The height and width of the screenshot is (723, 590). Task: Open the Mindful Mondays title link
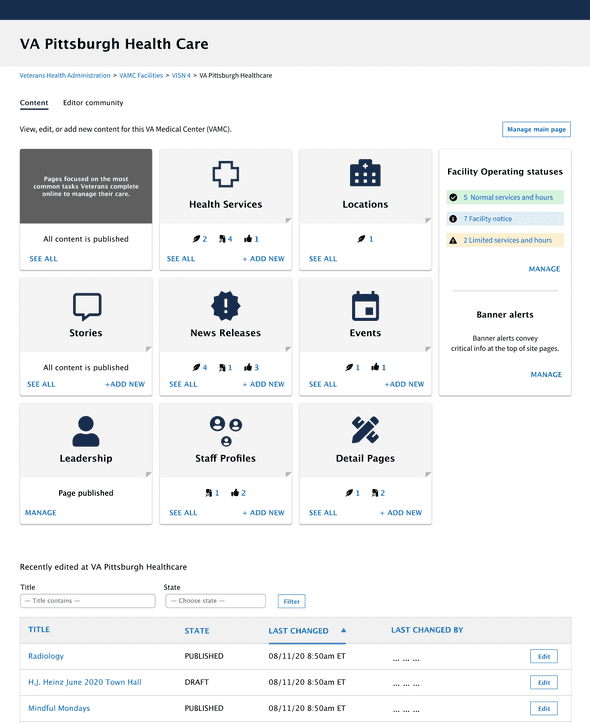click(x=59, y=708)
